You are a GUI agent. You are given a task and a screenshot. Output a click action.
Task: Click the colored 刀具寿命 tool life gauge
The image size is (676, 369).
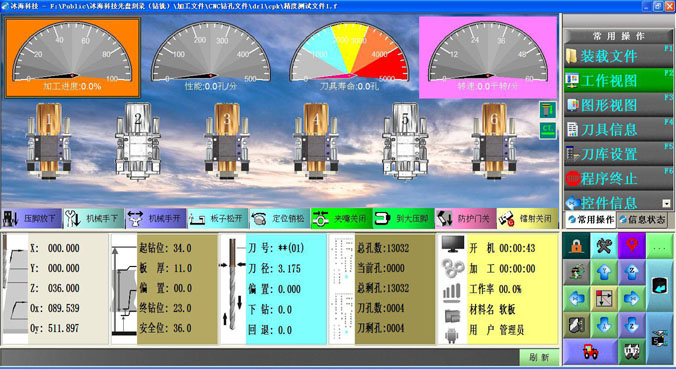(x=350, y=55)
